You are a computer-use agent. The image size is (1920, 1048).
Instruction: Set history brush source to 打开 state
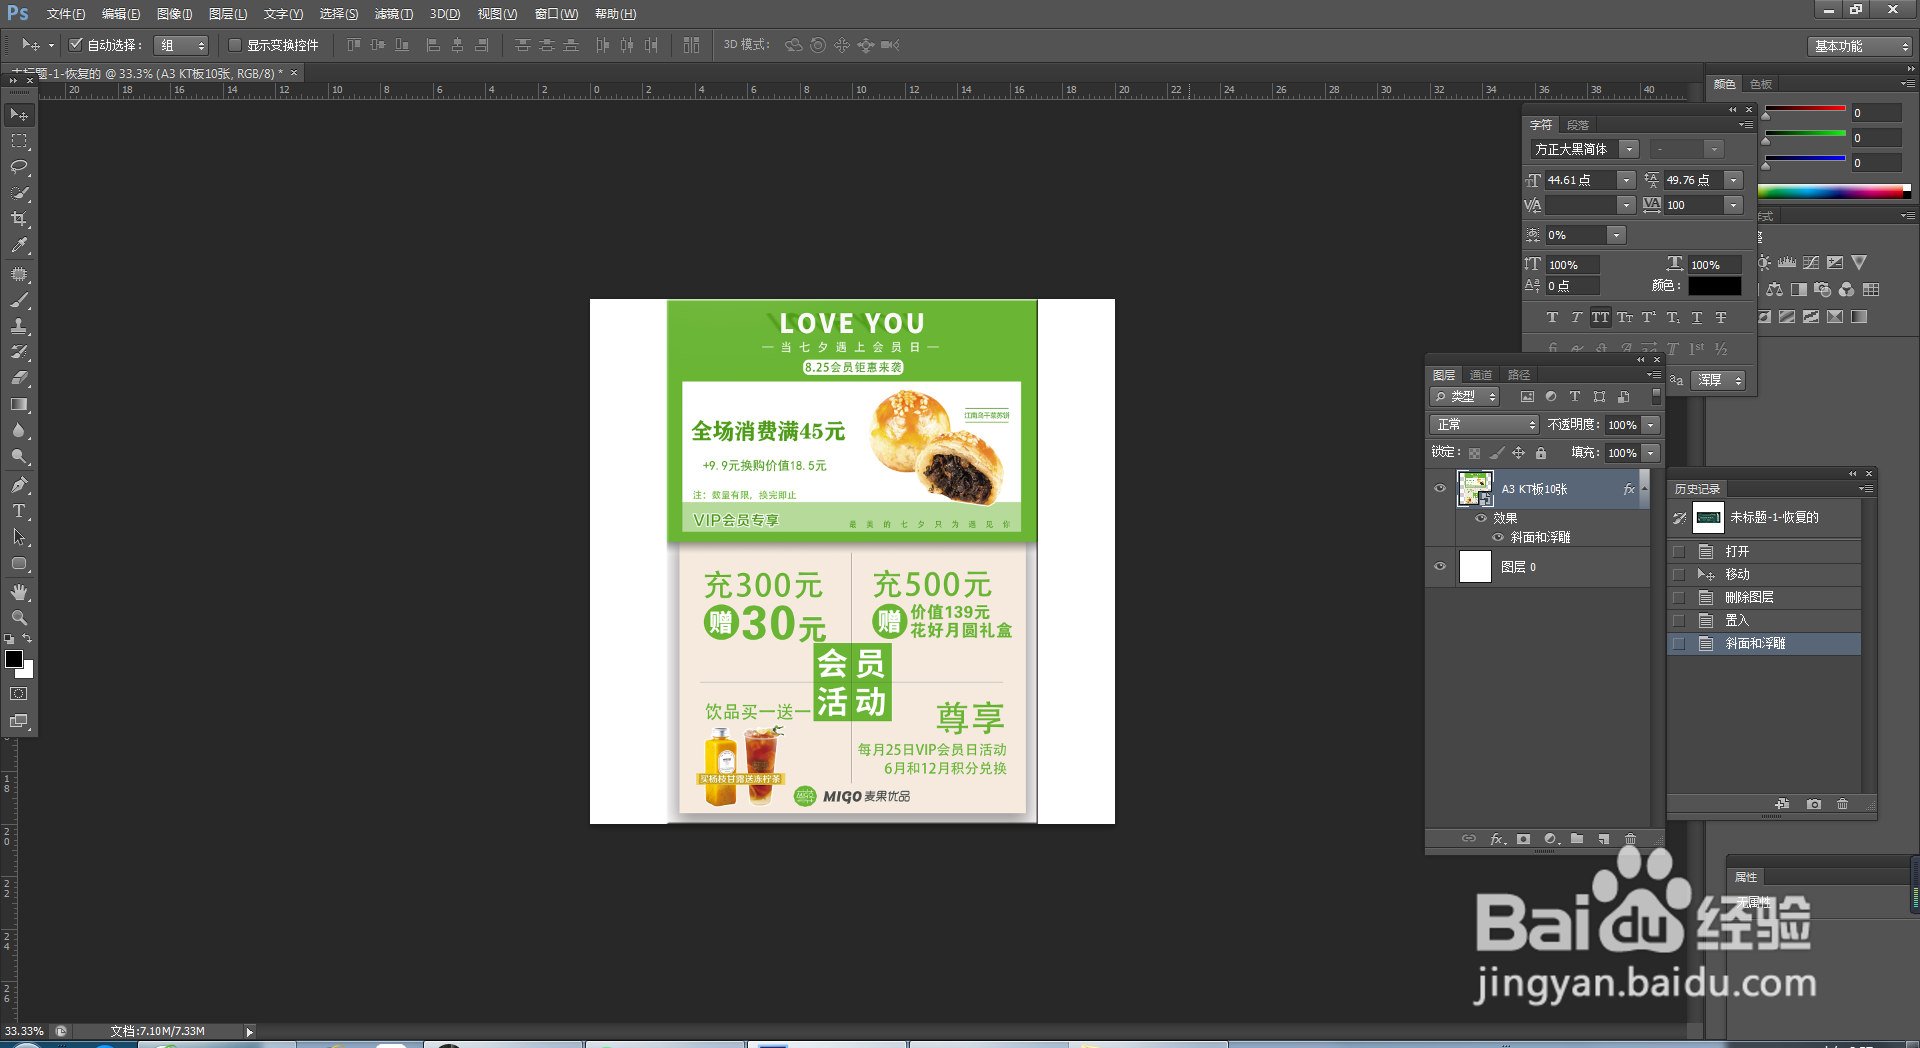click(1679, 551)
